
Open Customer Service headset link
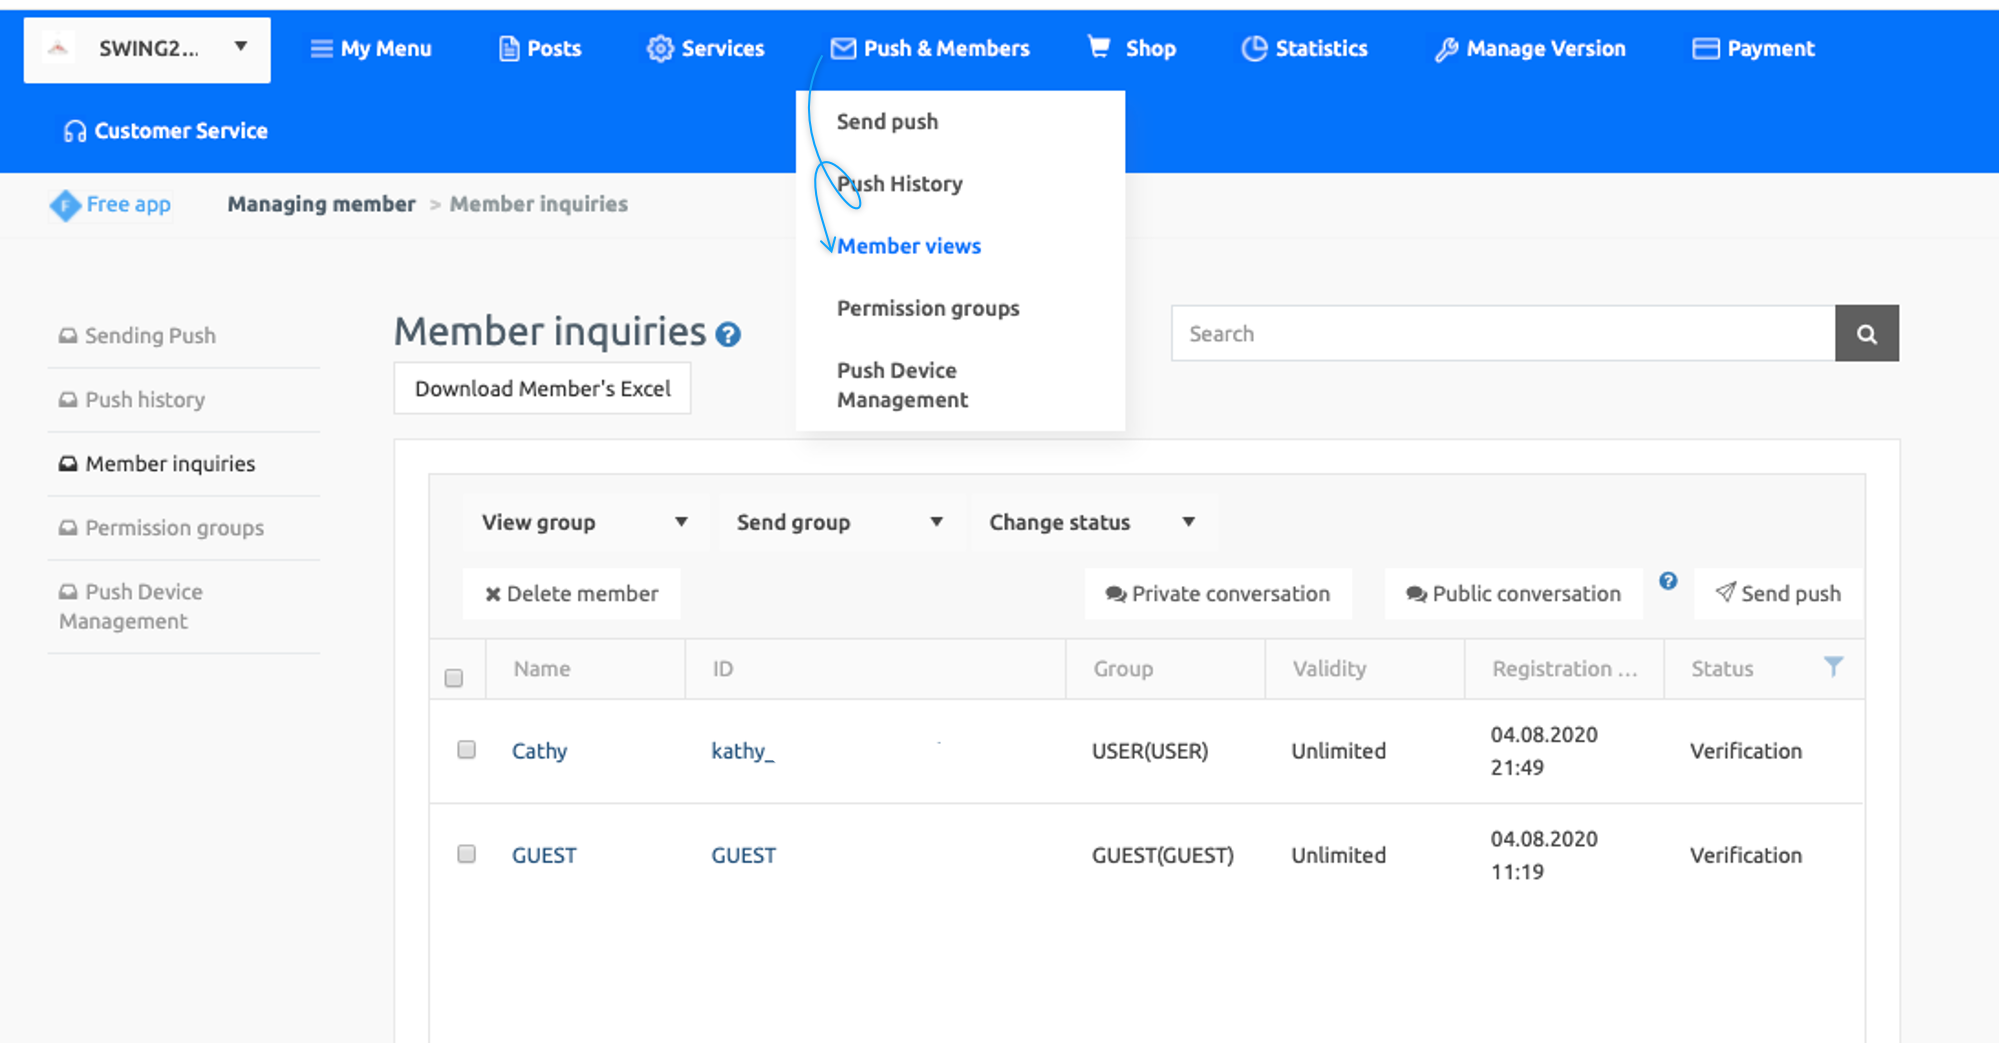[x=166, y=131]
